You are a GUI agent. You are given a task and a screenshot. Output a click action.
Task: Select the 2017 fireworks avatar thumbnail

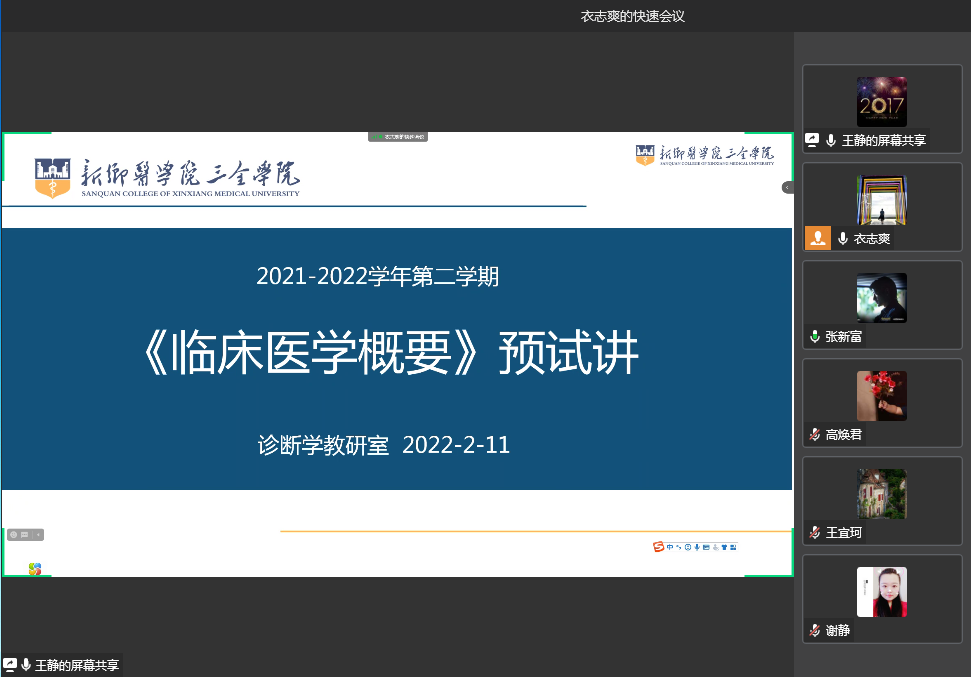point(881,102)
